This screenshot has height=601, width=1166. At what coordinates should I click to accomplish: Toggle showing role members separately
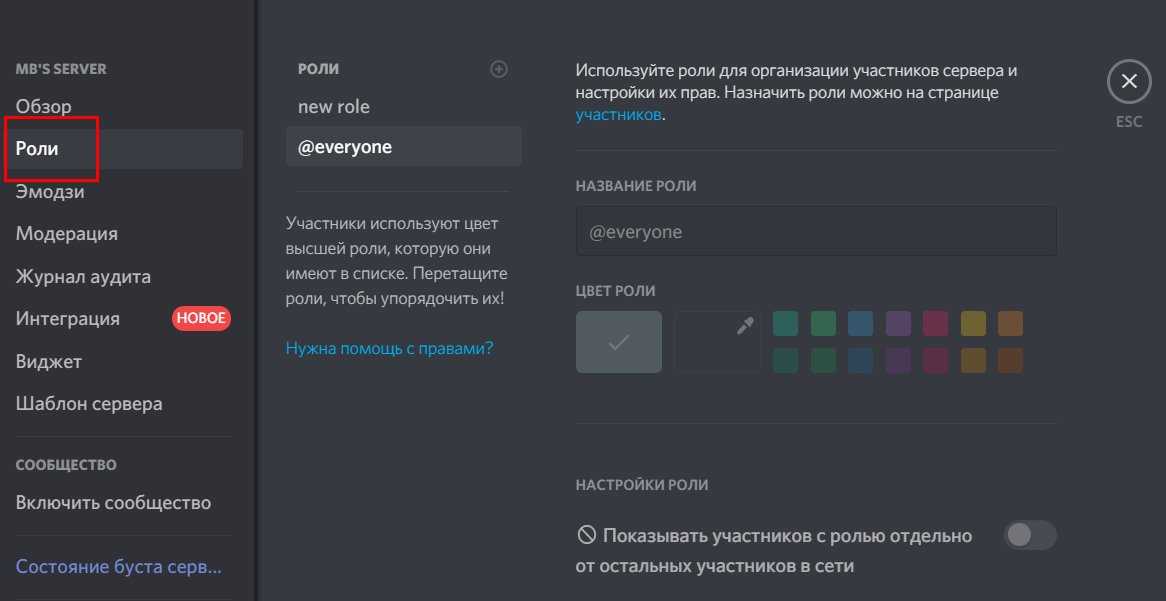click(1029, 535)
